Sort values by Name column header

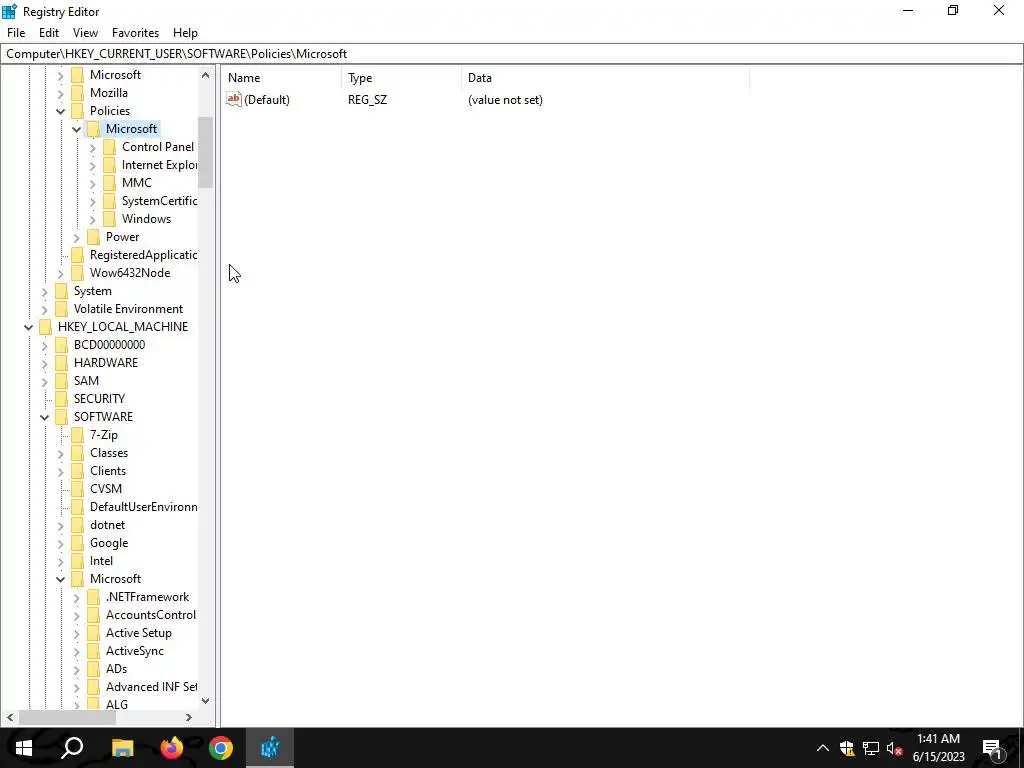[281, 78]
